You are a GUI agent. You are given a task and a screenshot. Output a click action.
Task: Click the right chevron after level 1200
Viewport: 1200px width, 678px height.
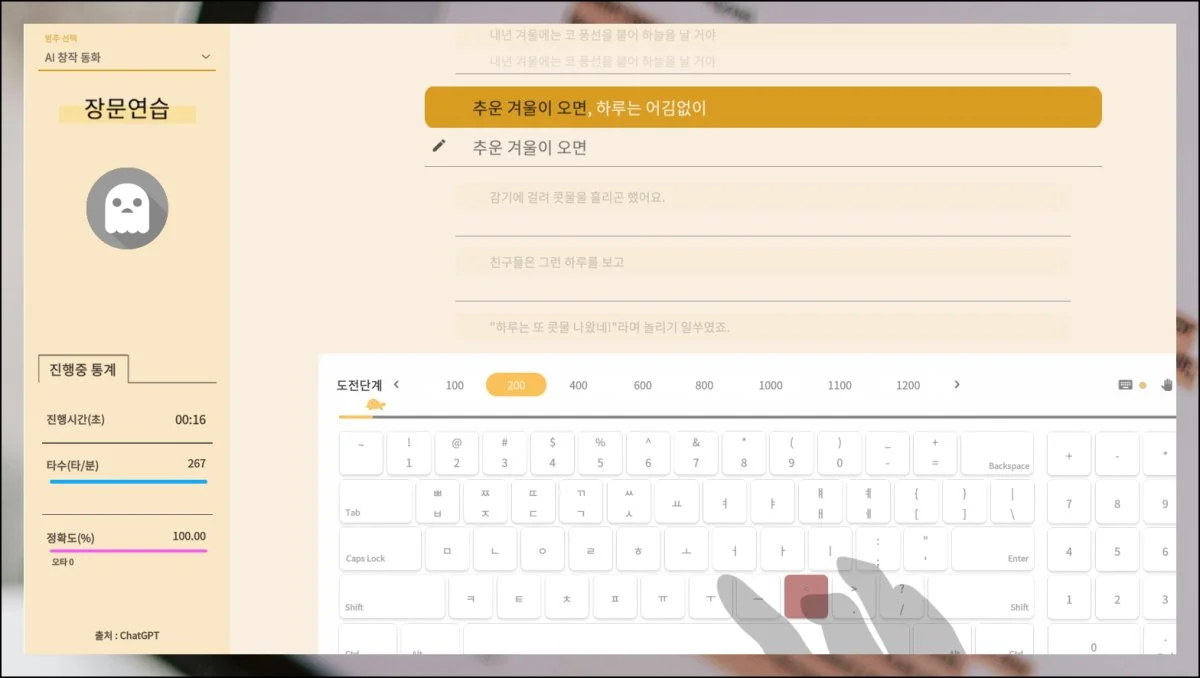957,384
